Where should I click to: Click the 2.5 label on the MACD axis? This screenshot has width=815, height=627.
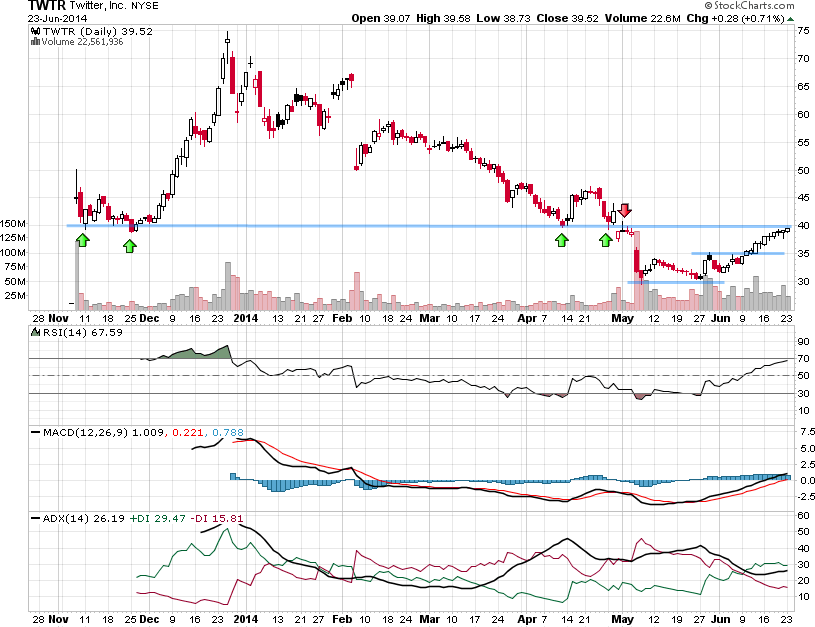pos(807,464)
